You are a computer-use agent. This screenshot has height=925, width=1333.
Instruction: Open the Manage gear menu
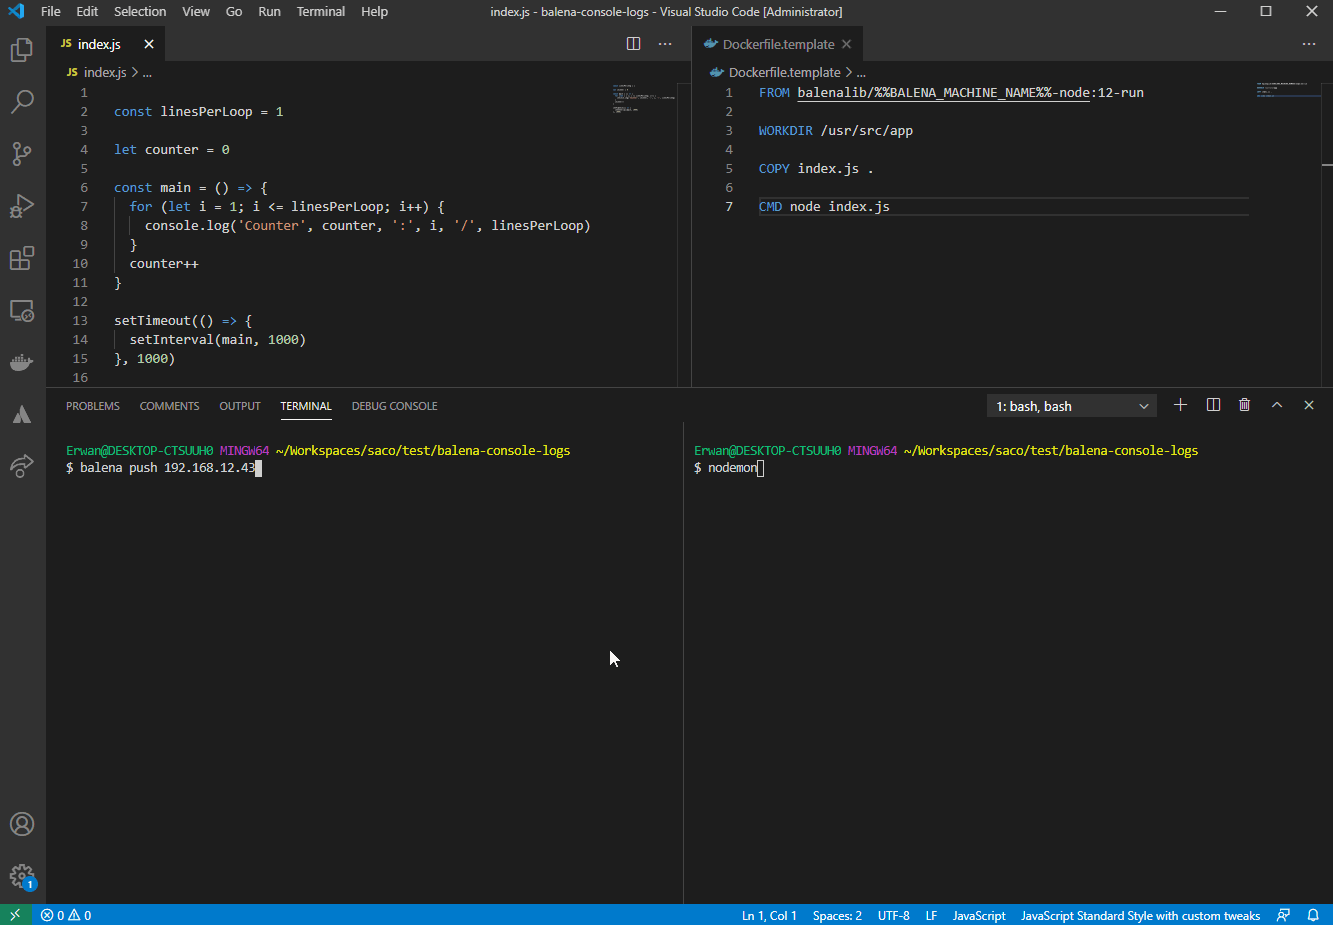22,877
